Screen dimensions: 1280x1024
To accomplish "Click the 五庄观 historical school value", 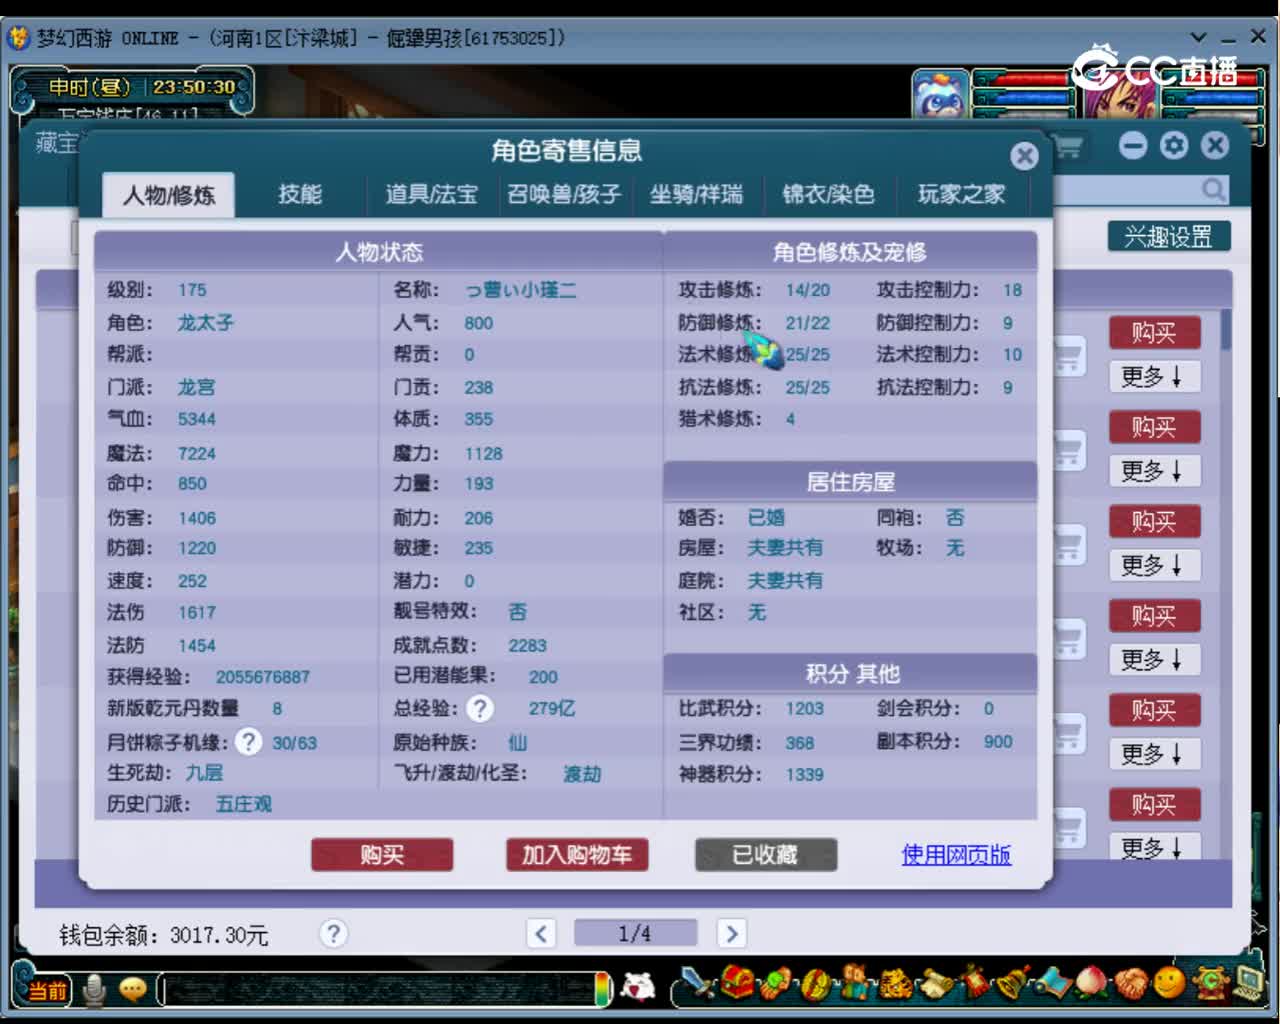I will tap(244, 804).
